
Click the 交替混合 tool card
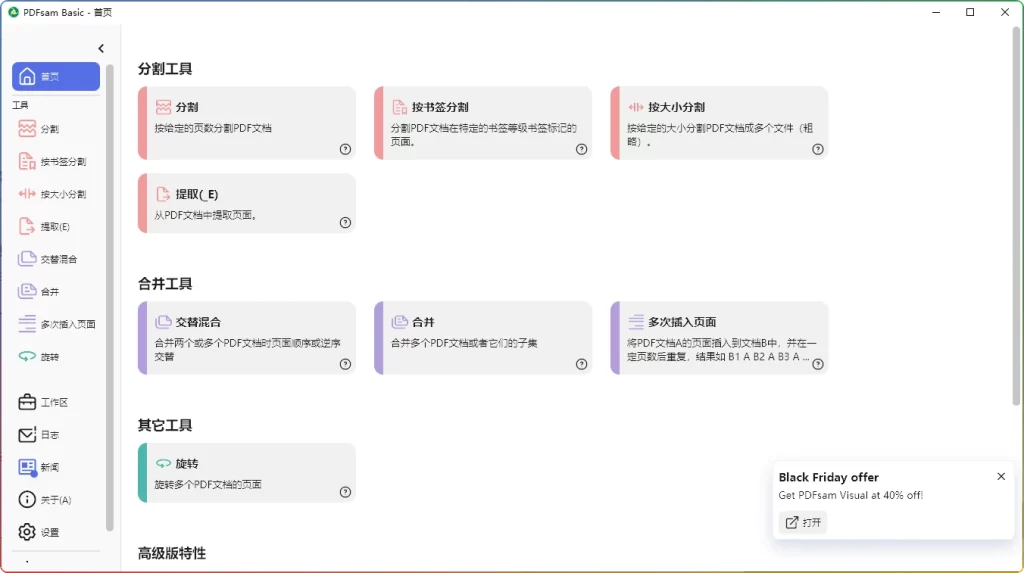(x=247, y=338)
